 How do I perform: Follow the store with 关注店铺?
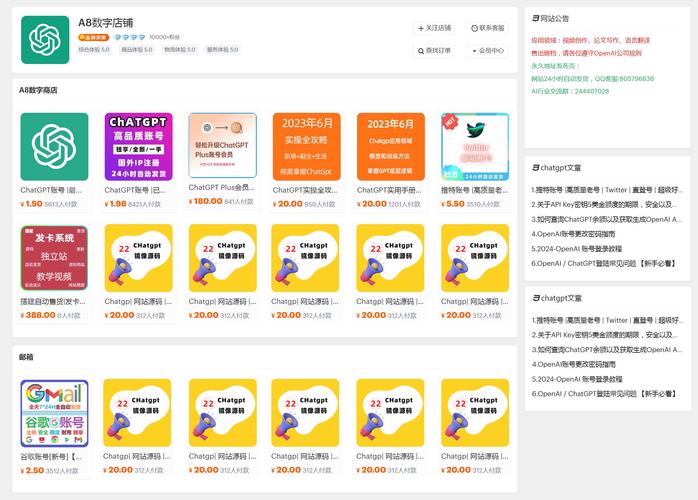(433, 28)
